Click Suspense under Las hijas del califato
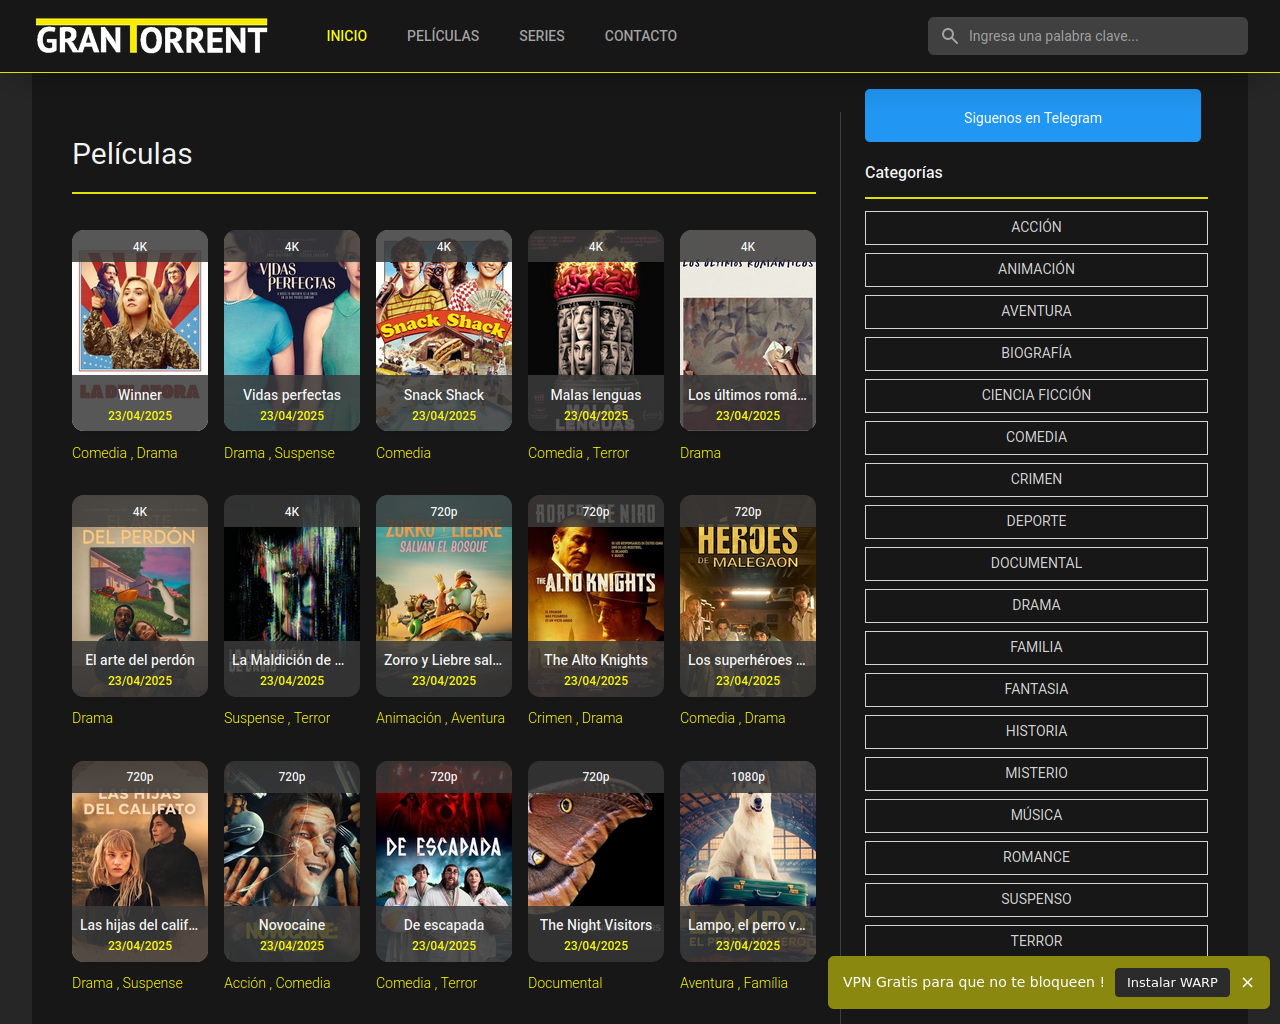1280x1024 pixels. click(x=153, y=983)
